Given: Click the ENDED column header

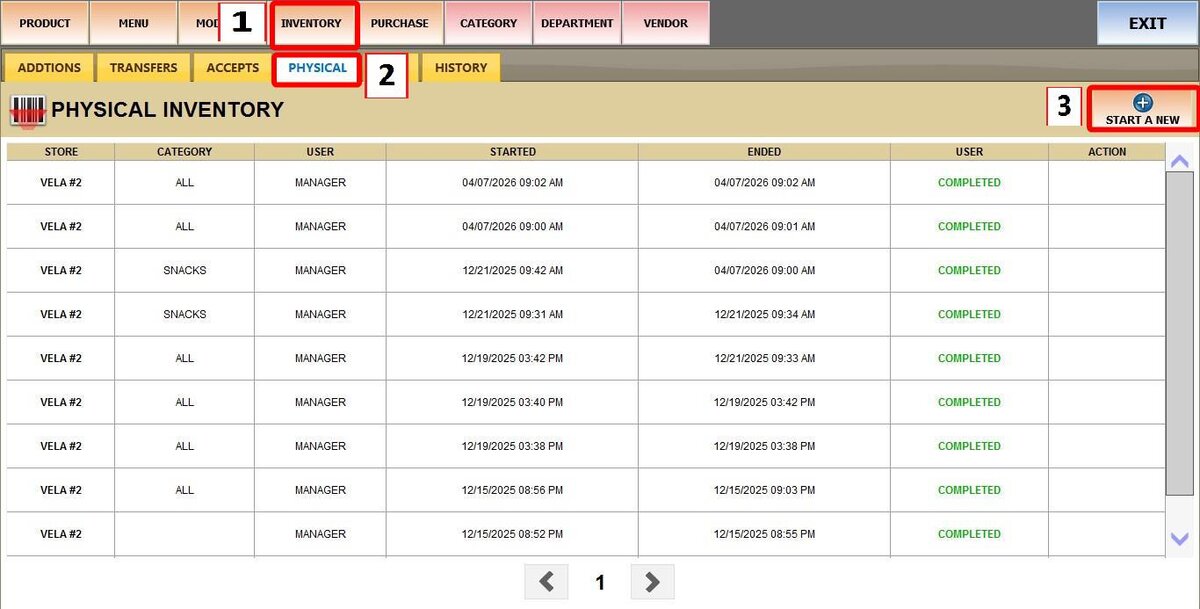Looking at the screenshot, I should pos(764,152).
